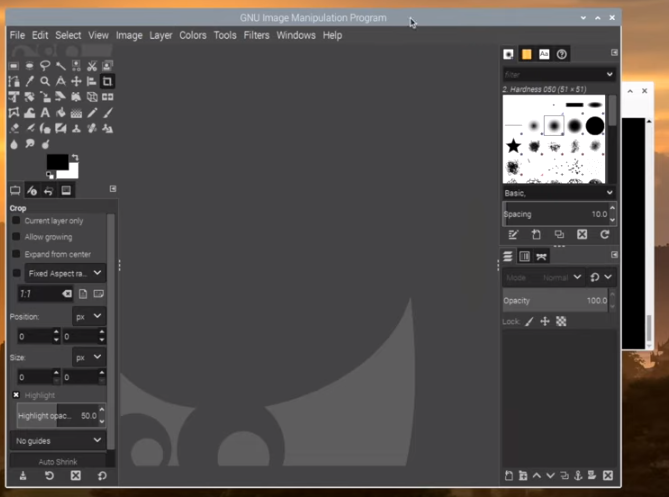Open the Position unit px dropdown
Image resolution: width=669 pixels, height=497 pixels.
[x=89, y=317]
